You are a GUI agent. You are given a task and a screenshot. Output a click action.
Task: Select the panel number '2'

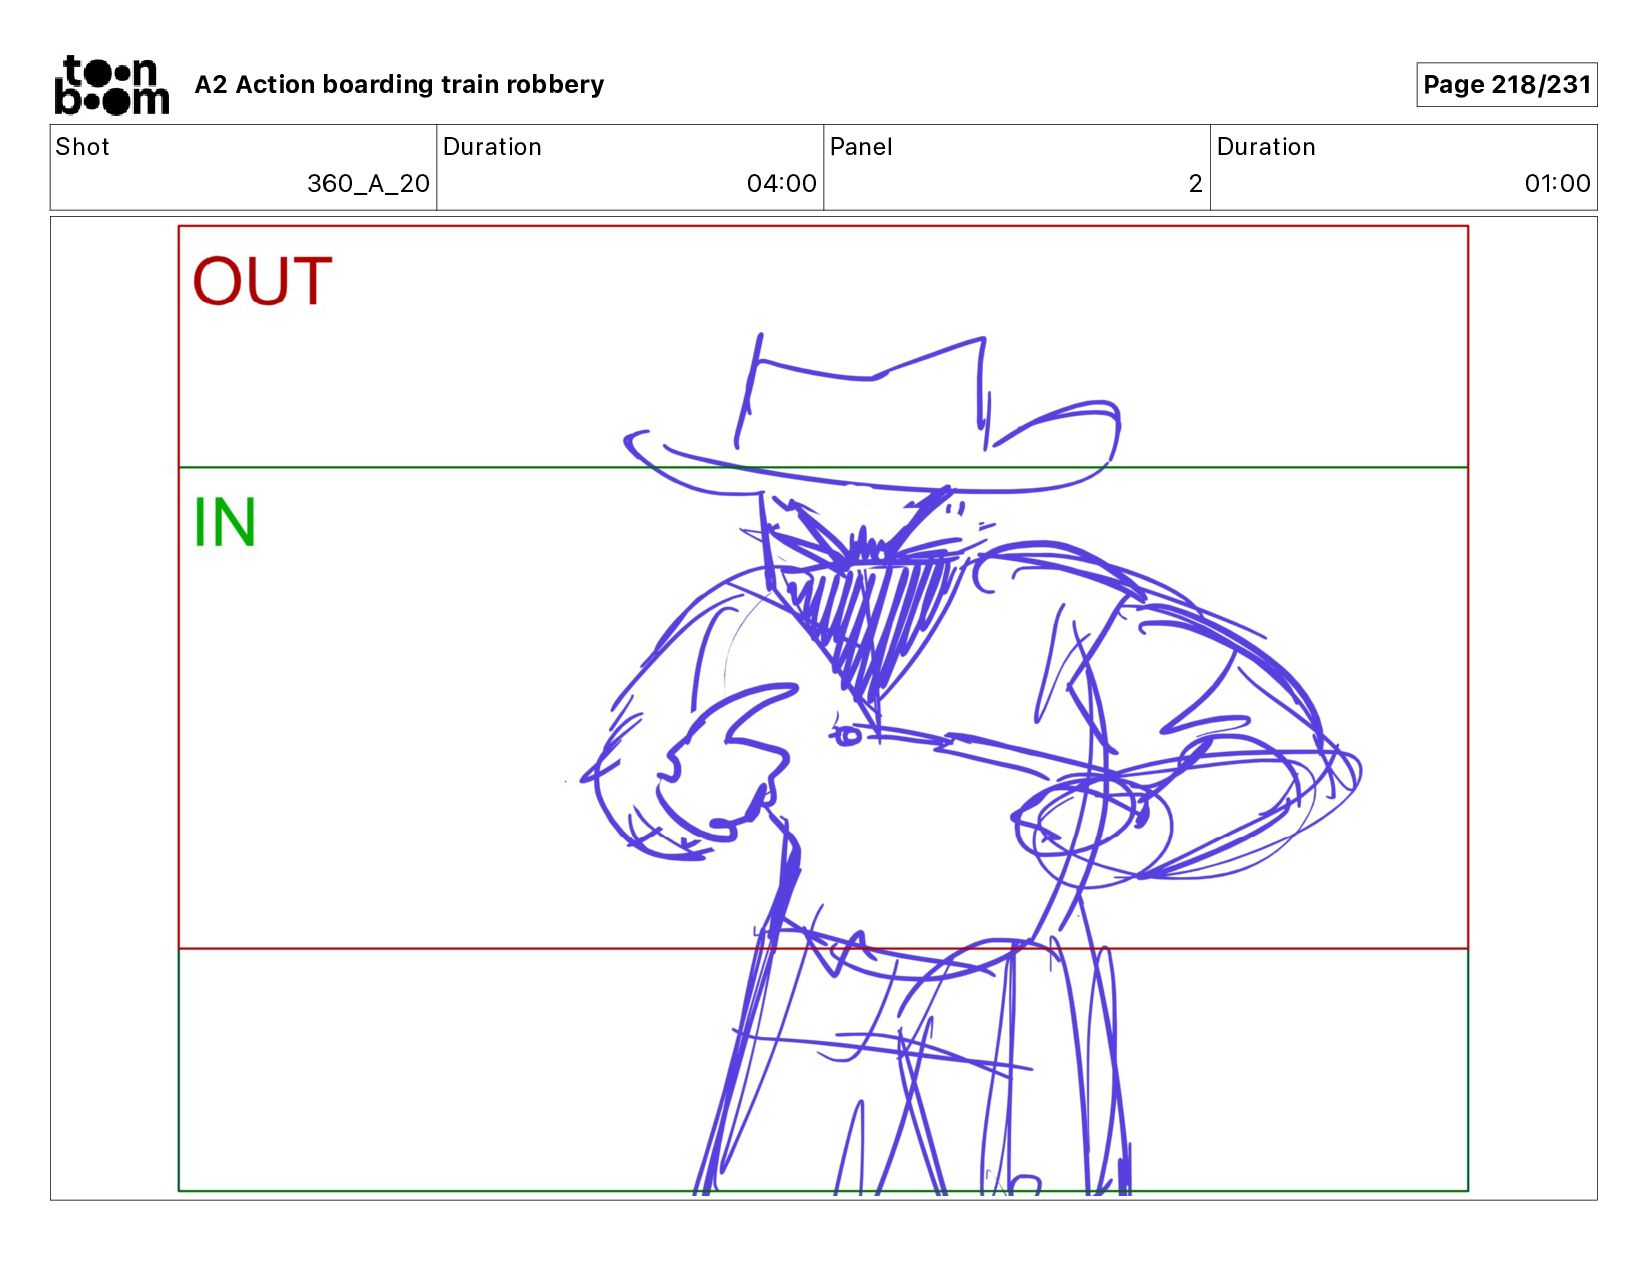click(1195, 184)
